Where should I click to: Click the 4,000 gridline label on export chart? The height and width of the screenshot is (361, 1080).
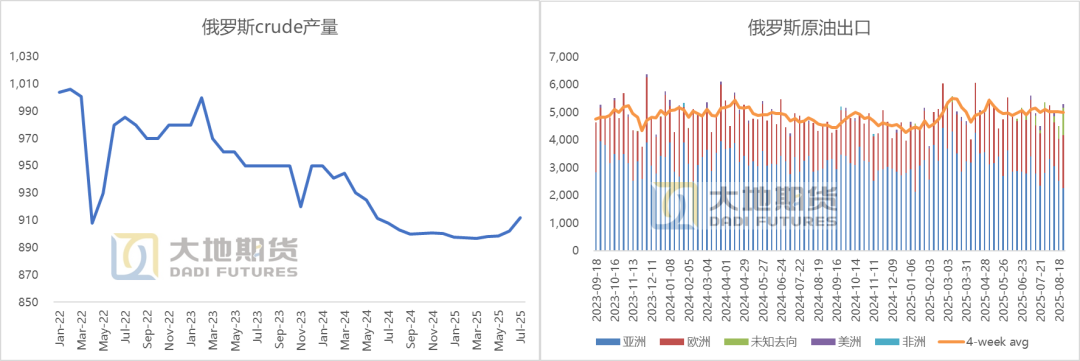pos(566,140)
